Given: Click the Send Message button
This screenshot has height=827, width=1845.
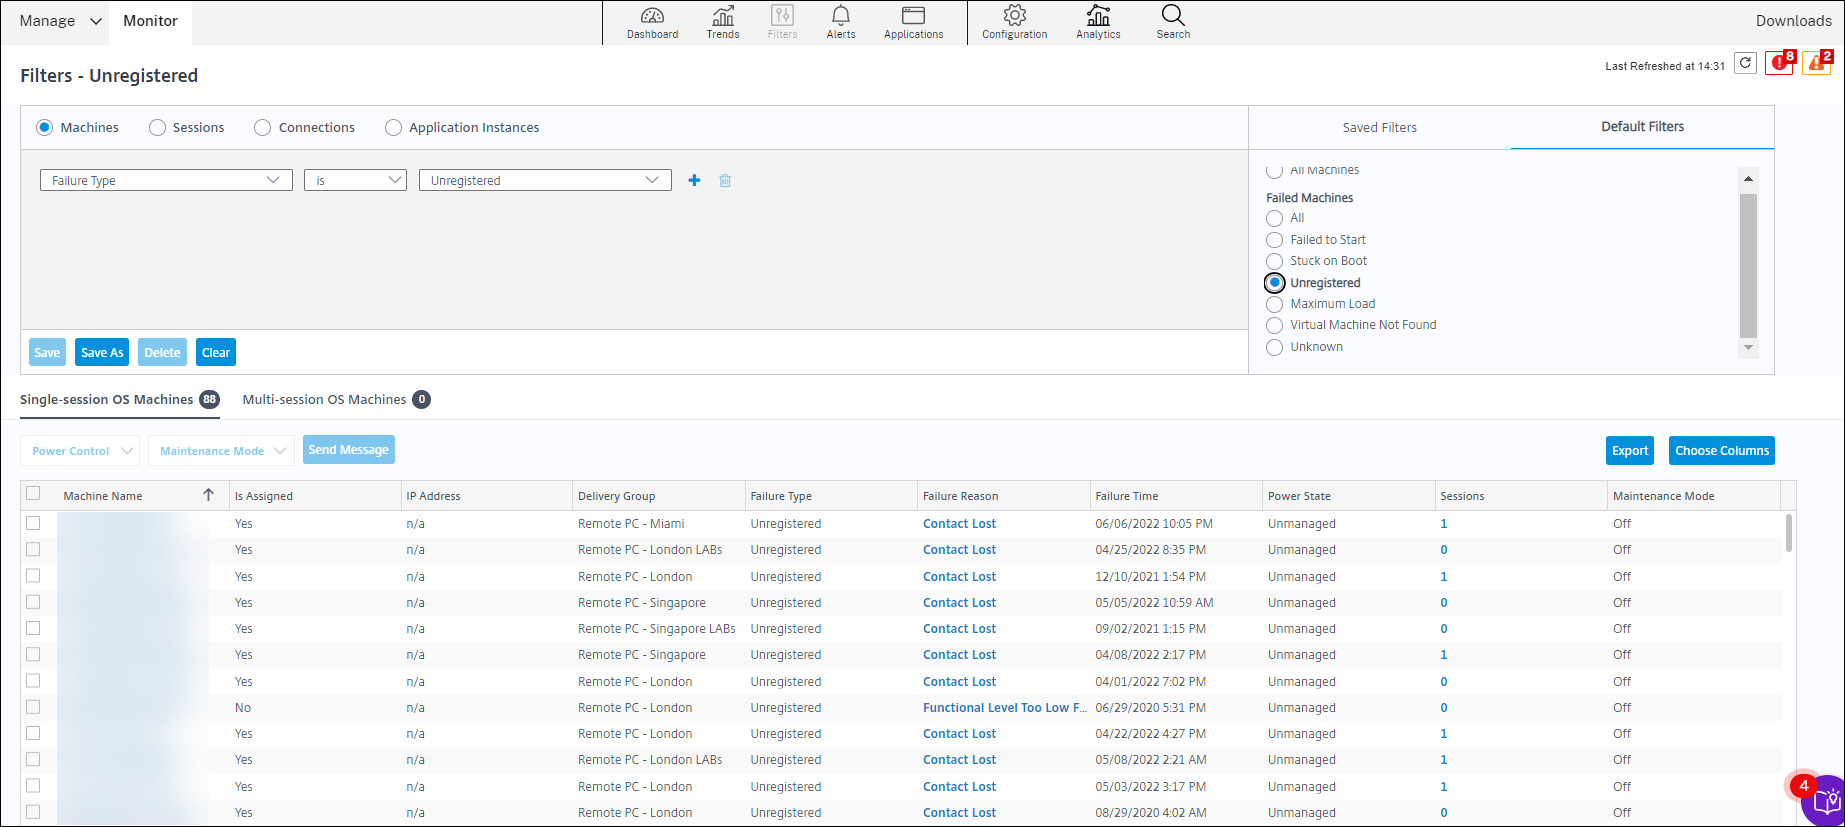Looking at the screenshot, I should pyautogui.click(x=349, y=450).
